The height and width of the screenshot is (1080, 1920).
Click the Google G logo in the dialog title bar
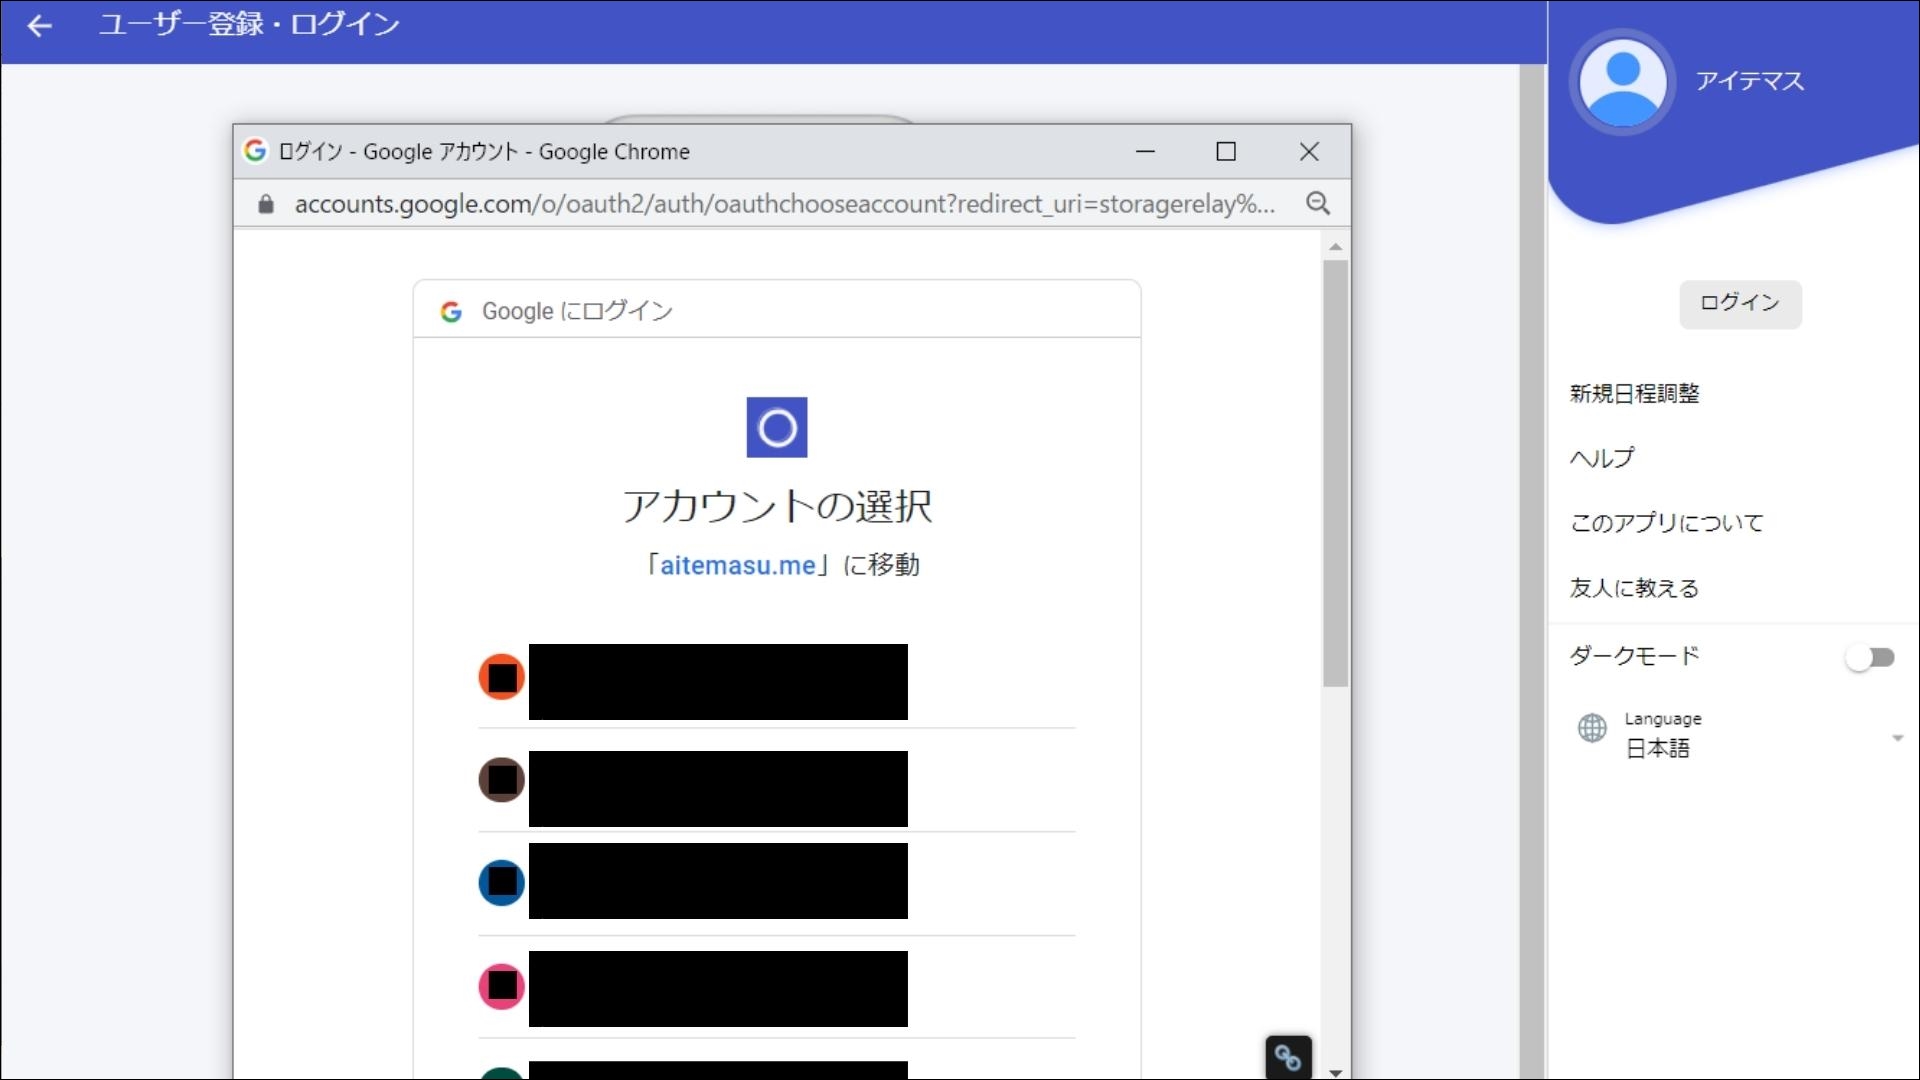point(256,151)
